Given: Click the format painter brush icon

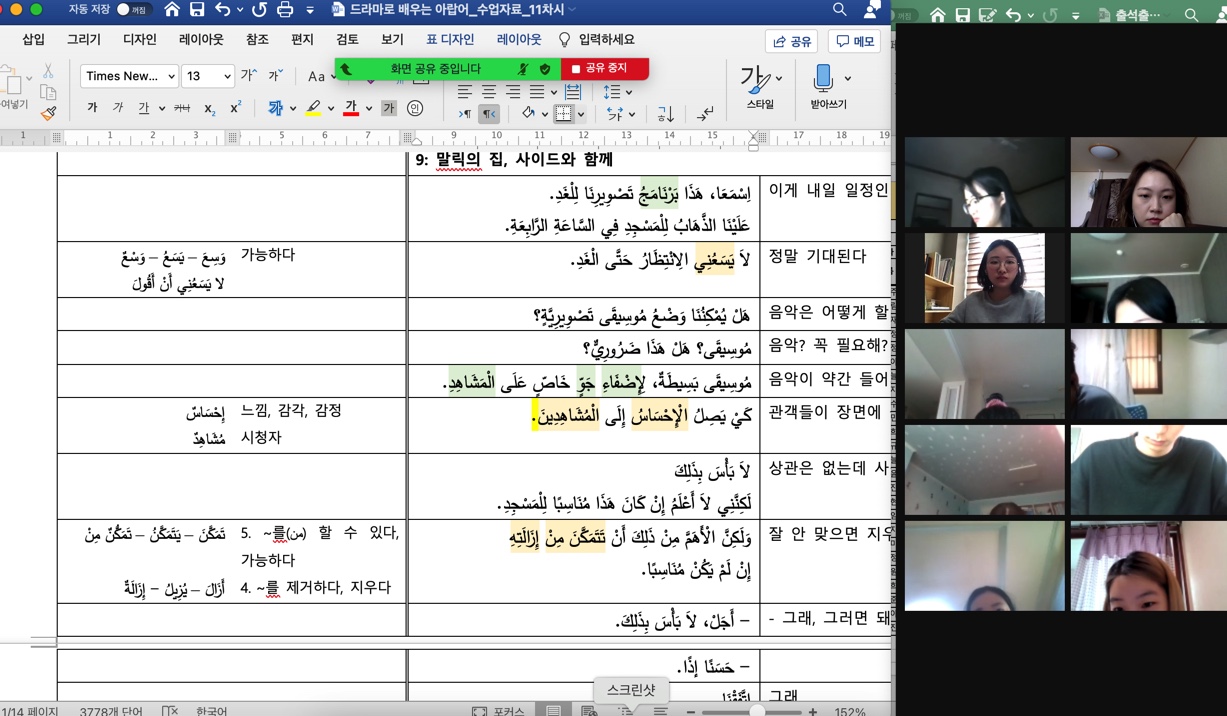Looking at the screenshot, I should 48,114.
